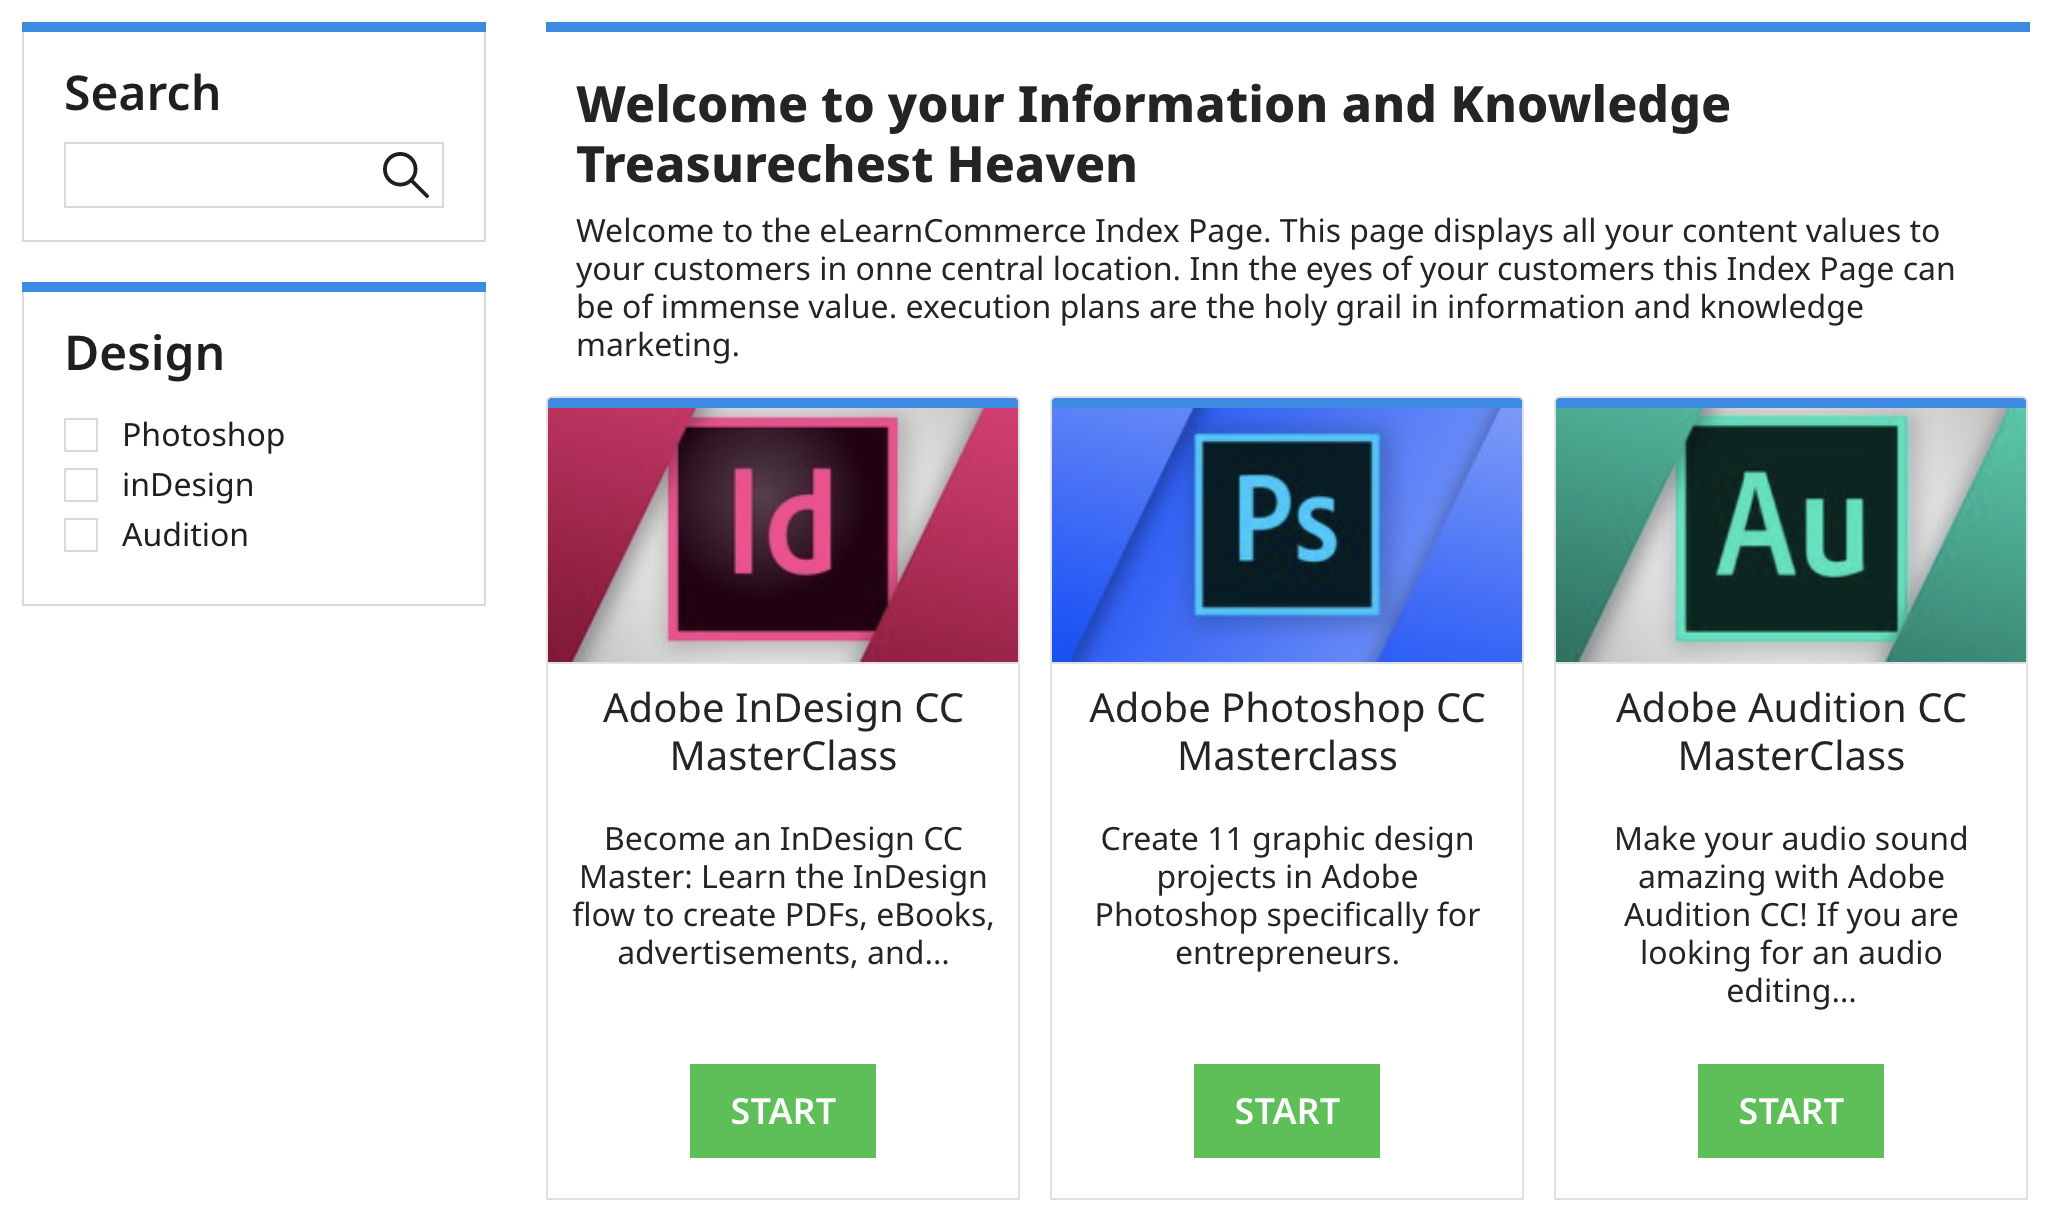Click the magnifying glass search icon
The width and height of the screenshot is (2048, 1218).
[405, 175]
